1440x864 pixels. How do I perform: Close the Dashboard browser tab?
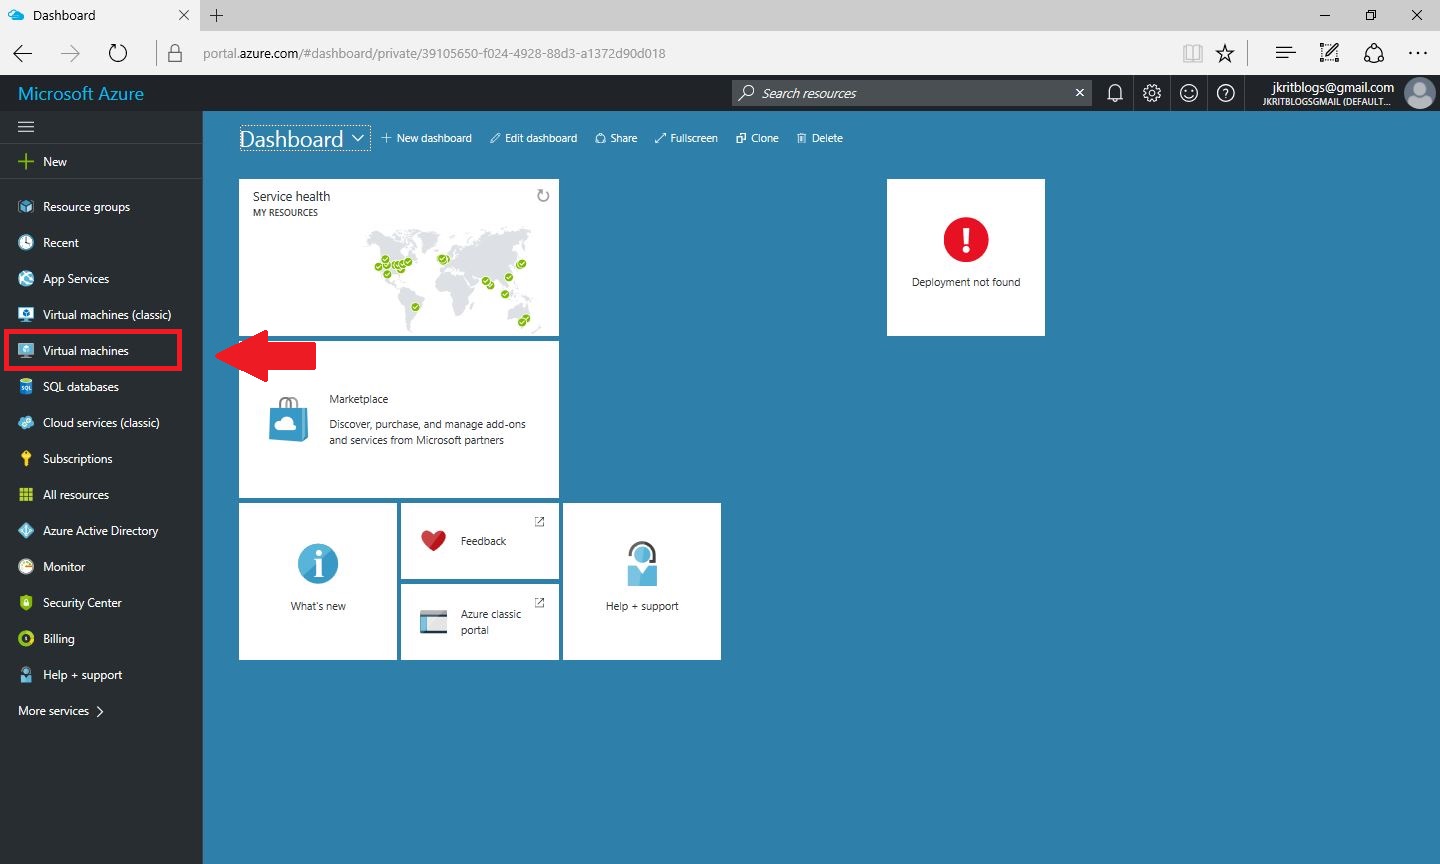pyautogui.click(x=183, y=15)
